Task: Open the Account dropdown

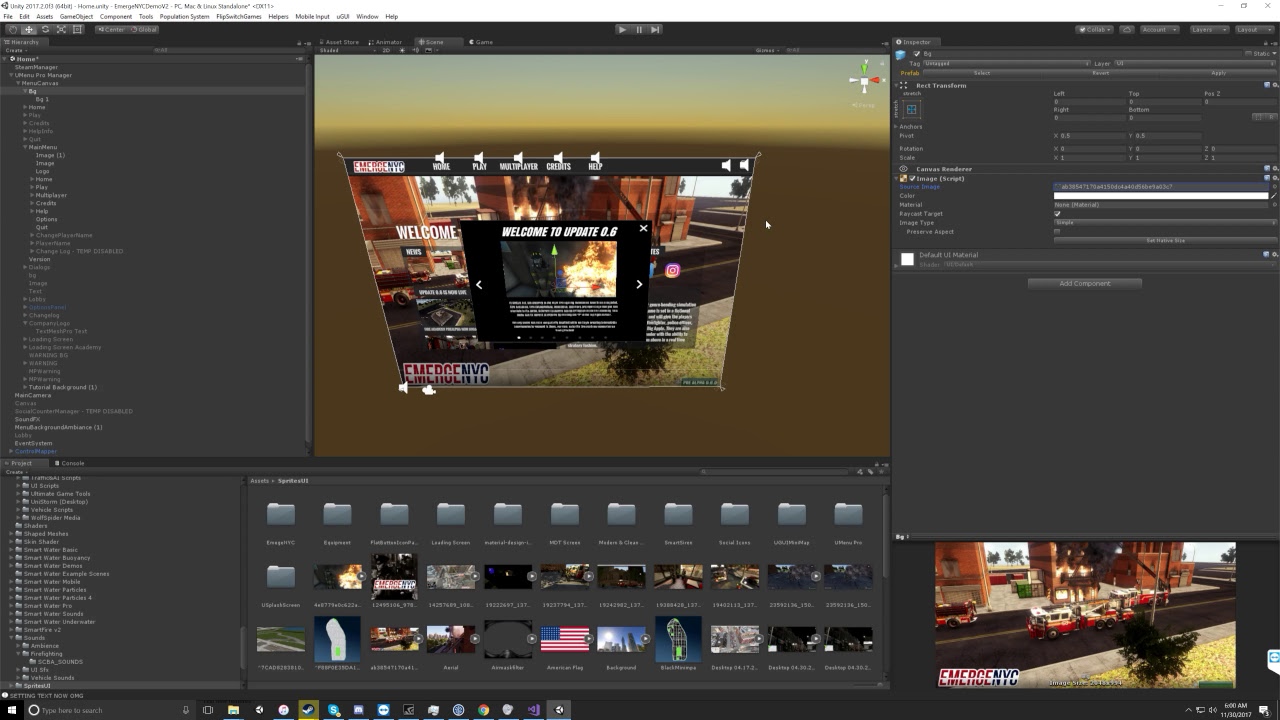Action: pyautogui.click(x=1159, y=29)
